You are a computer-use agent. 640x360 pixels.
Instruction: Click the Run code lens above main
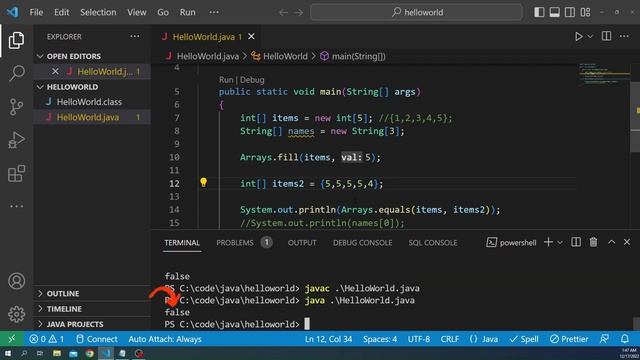(x=226, y=80)
